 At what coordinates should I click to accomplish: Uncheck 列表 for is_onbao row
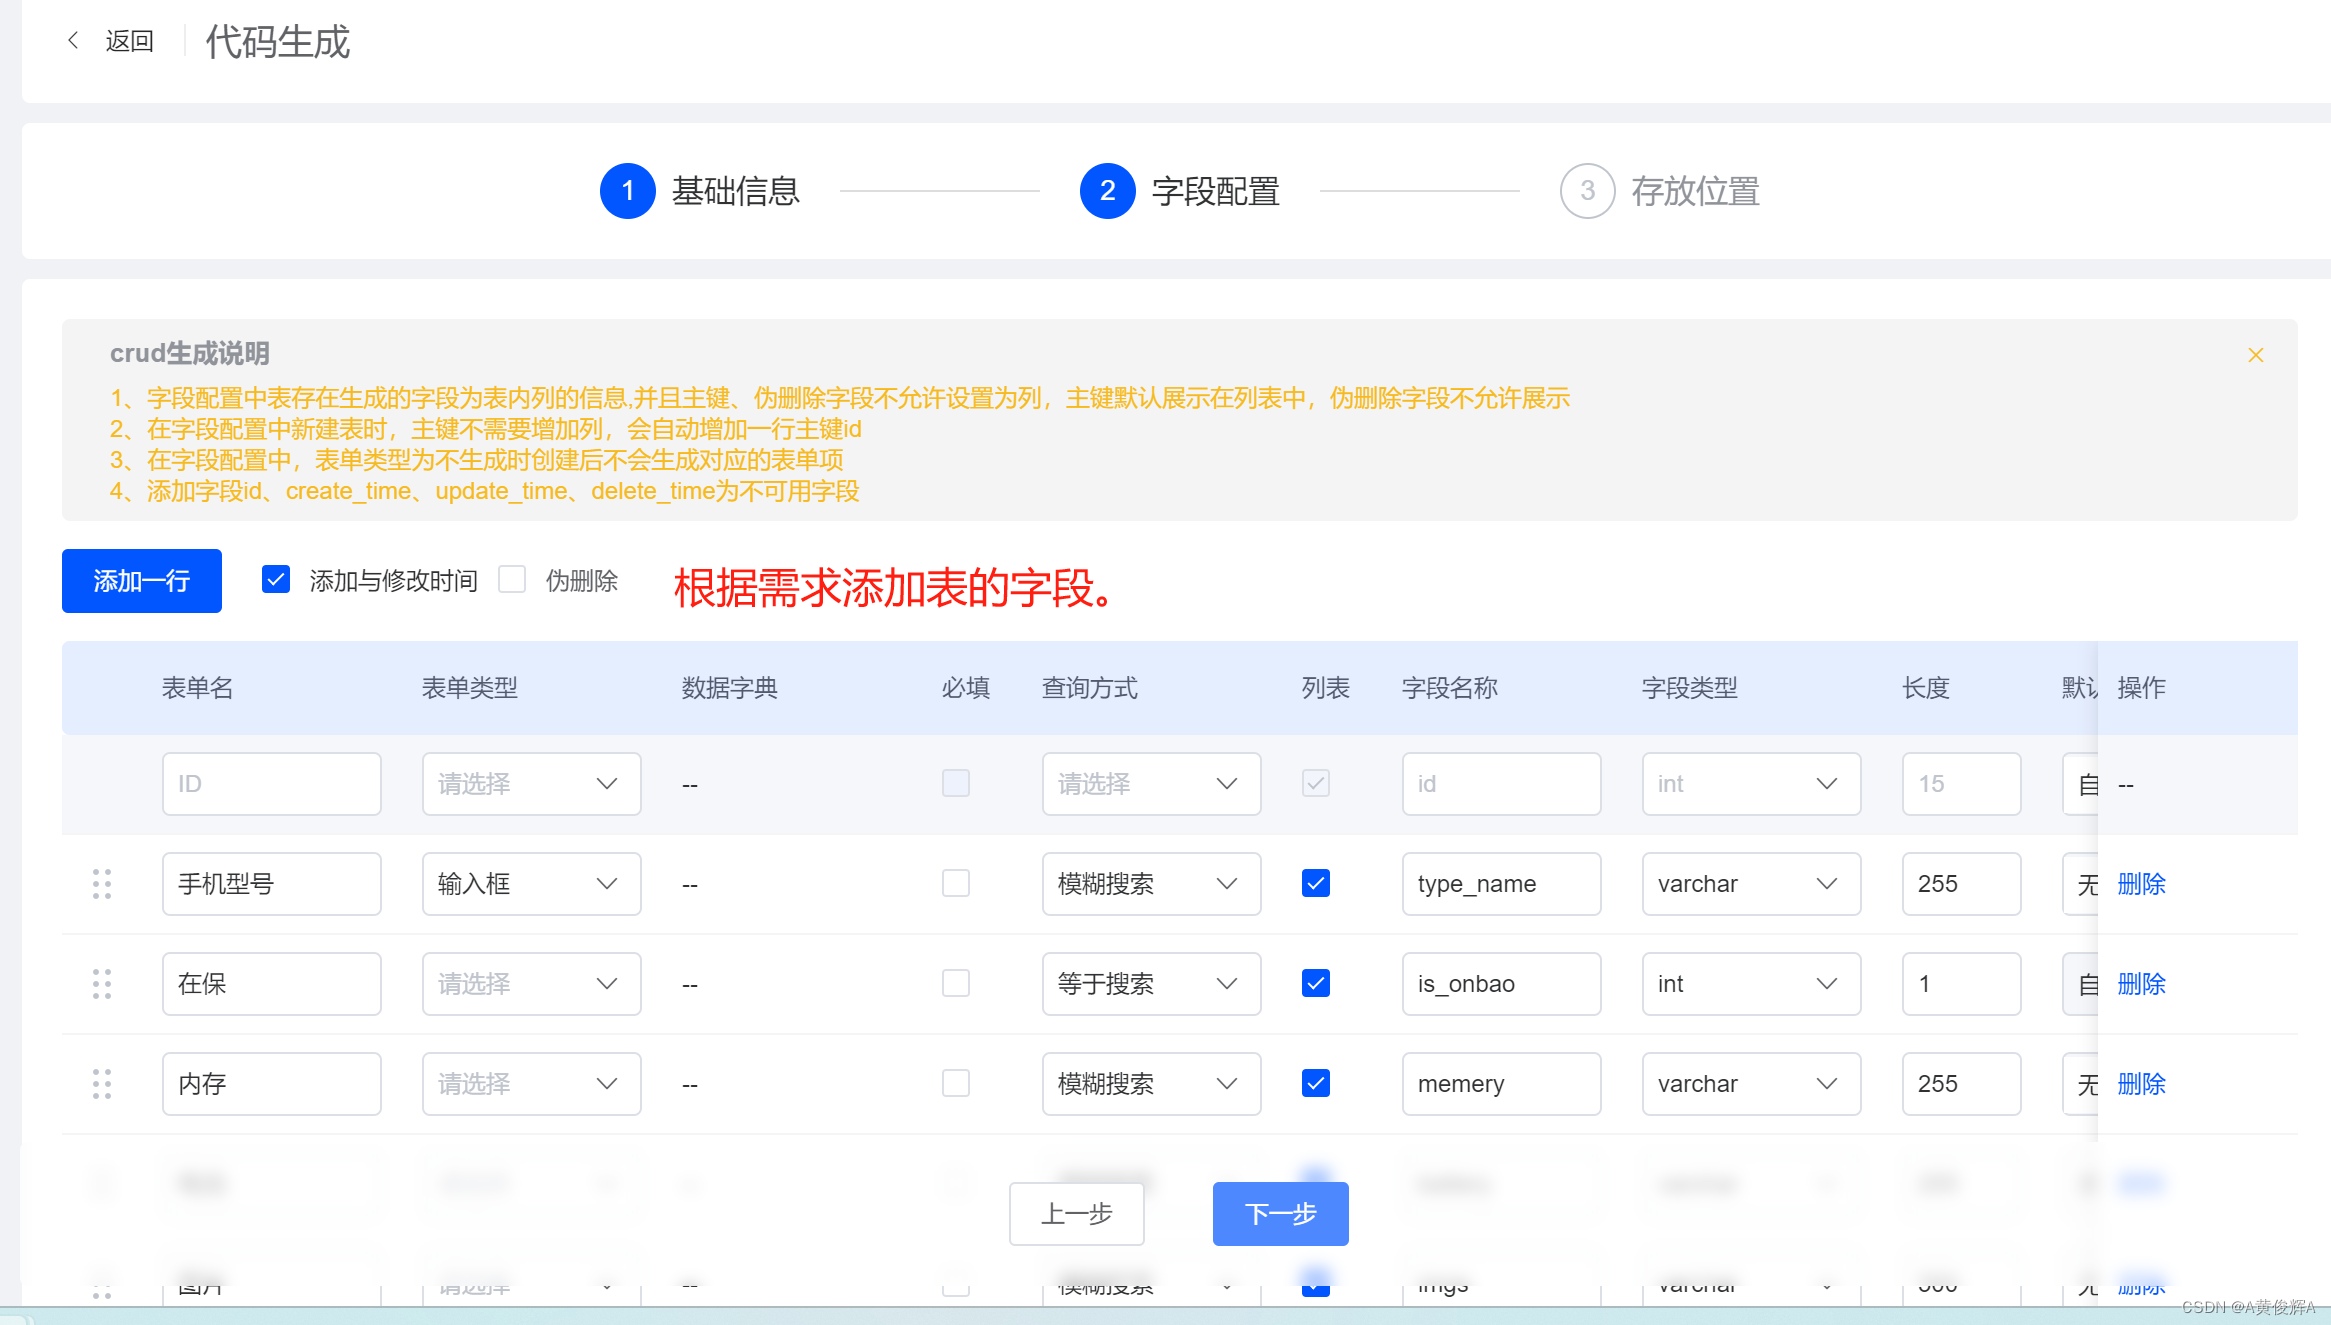pyautogui.click(x=1316, y=983)
